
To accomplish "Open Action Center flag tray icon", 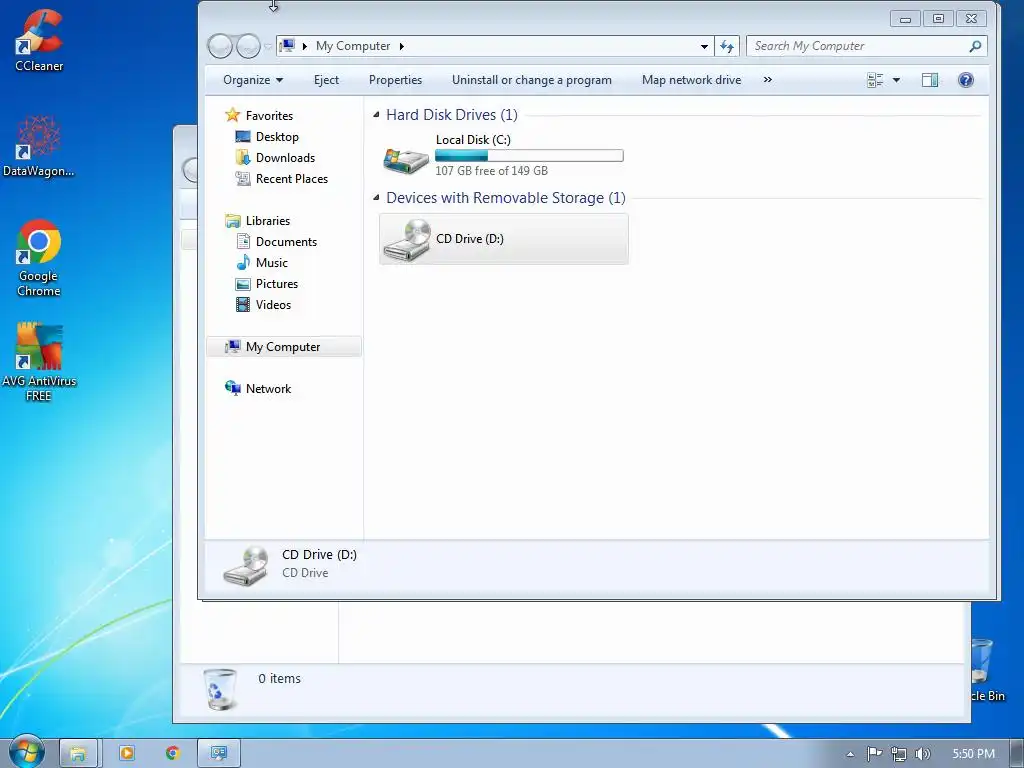I will pyautogui.click(x=874, y=754).
